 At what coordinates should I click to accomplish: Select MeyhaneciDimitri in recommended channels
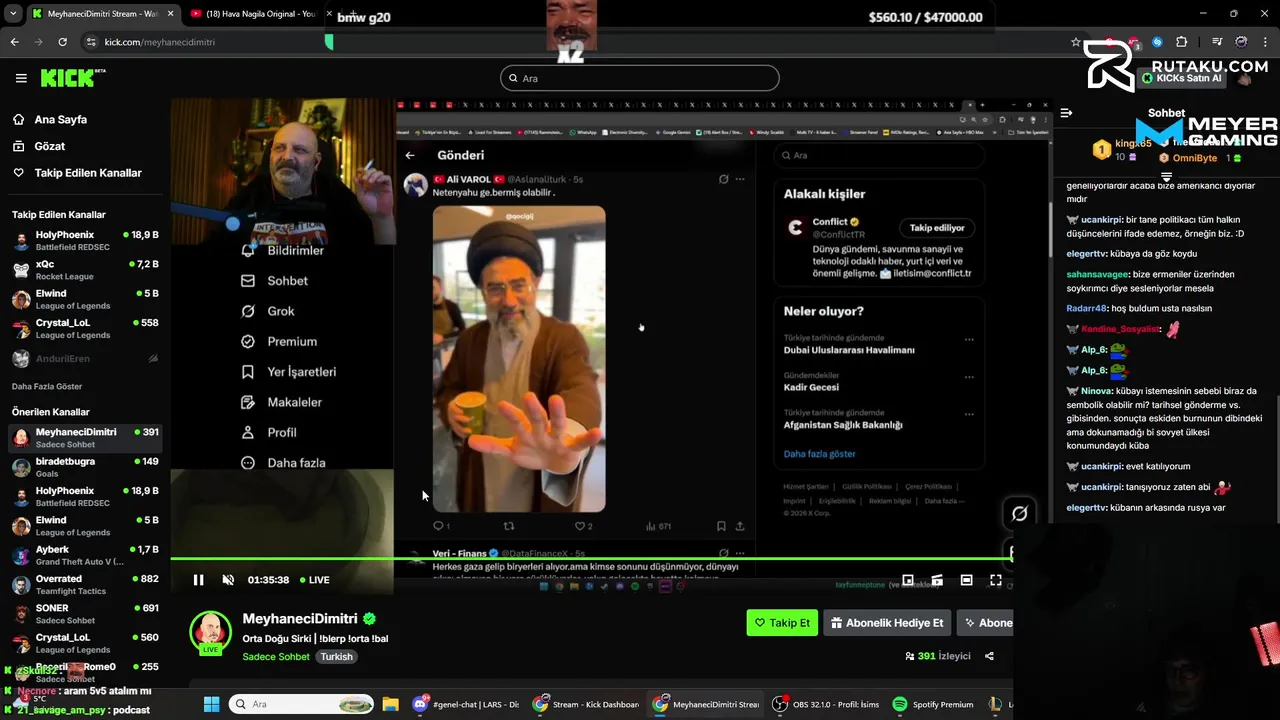point(85,437)
